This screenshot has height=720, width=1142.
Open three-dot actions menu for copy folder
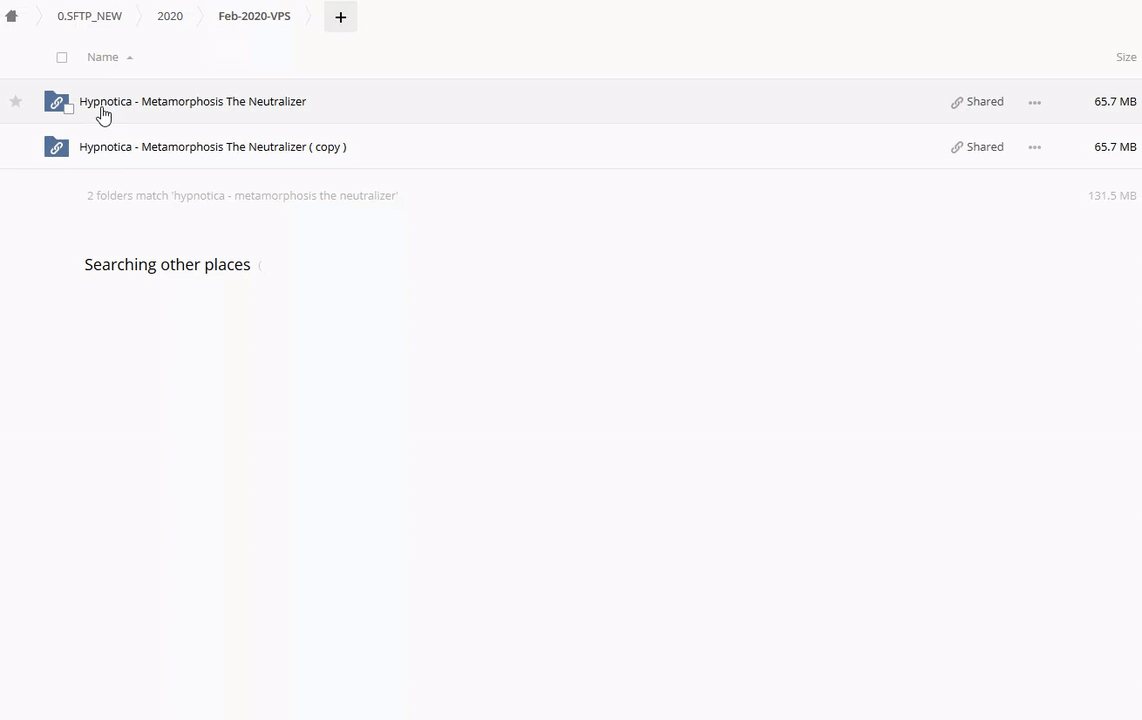tap(1034, 147)
